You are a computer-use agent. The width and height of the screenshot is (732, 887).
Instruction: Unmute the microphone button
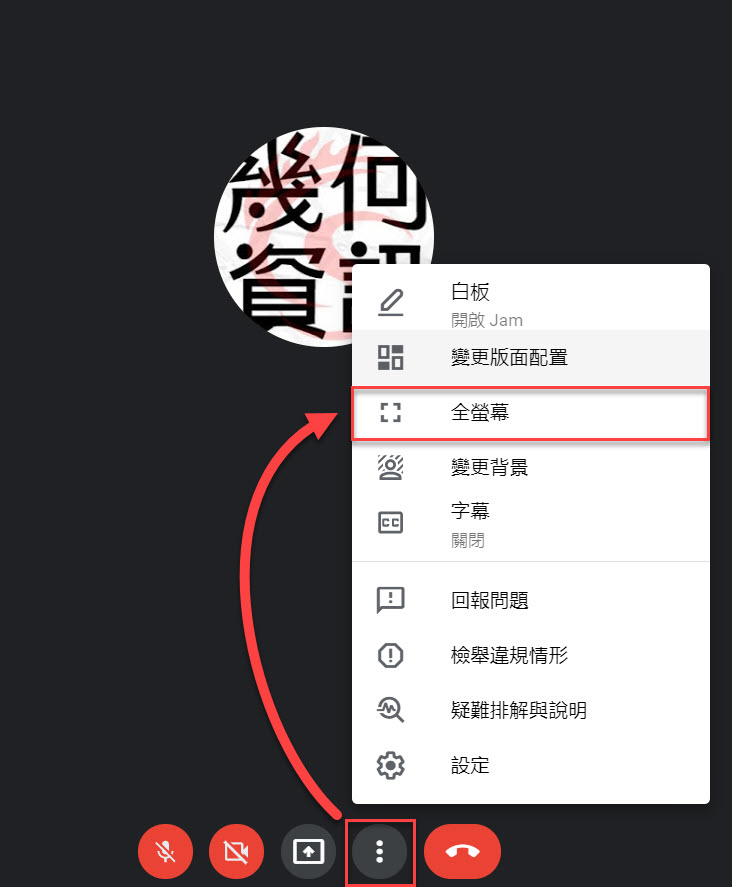(165, 851)
